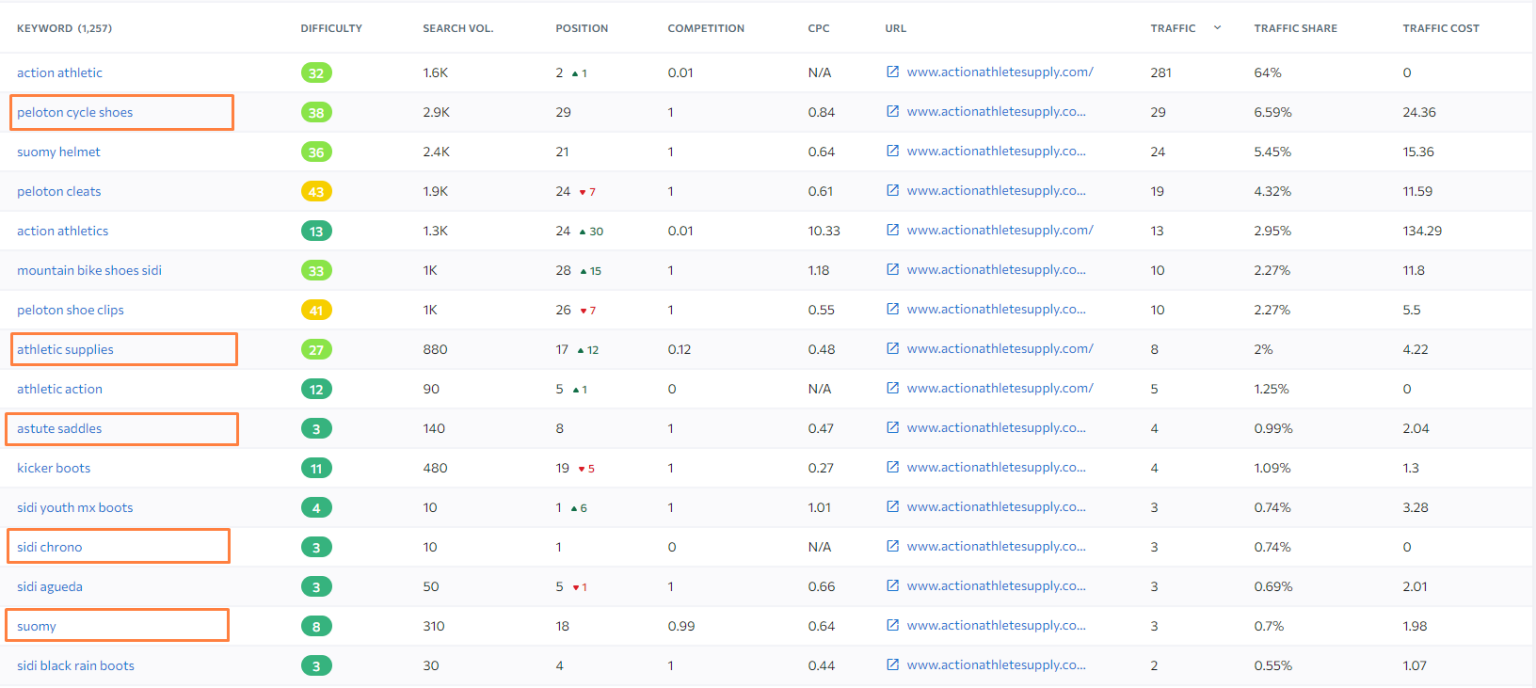Open the "astute saddles" keyword link
Screen dimensions: 1536x688
[x=59, y=428]
